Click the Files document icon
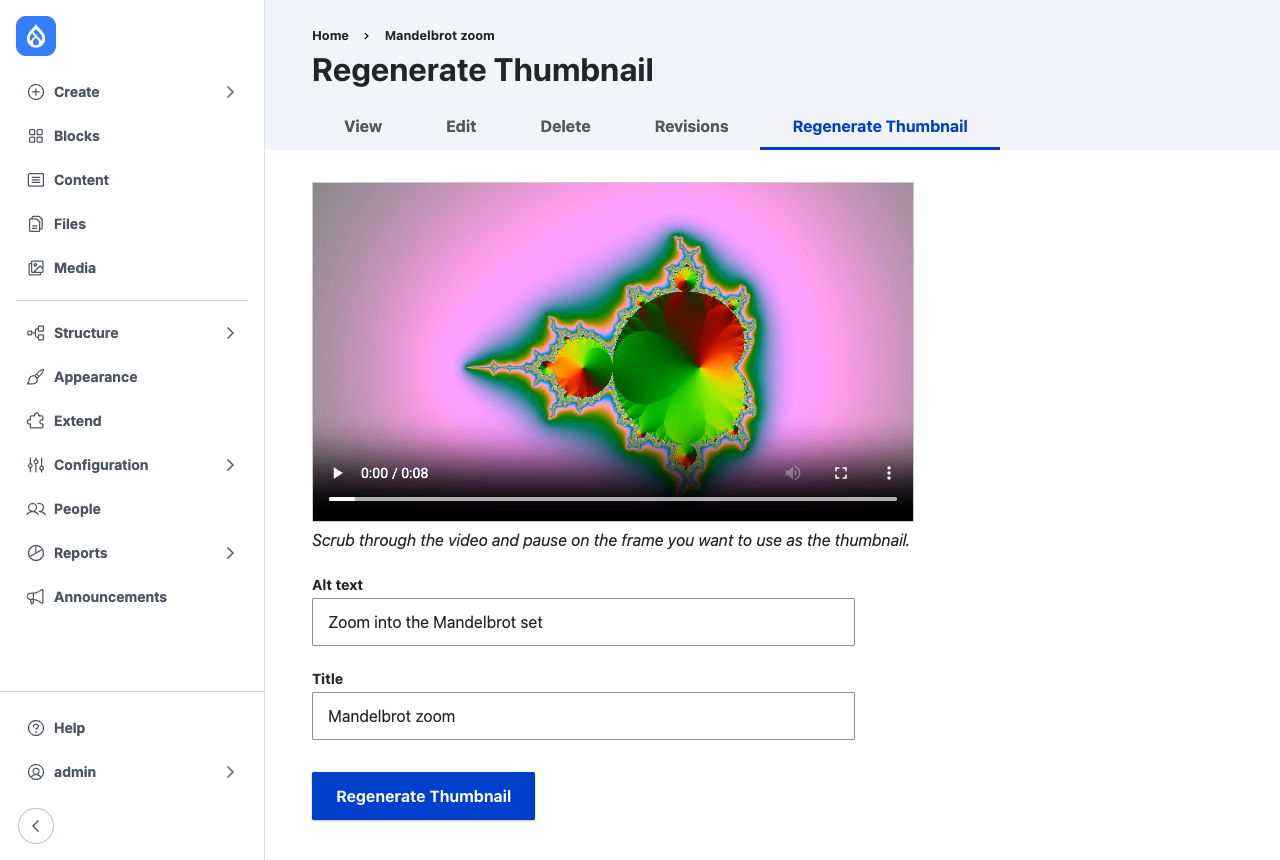Image resolution: width=1280 pixels, height=860 pixels. point(36,224)
